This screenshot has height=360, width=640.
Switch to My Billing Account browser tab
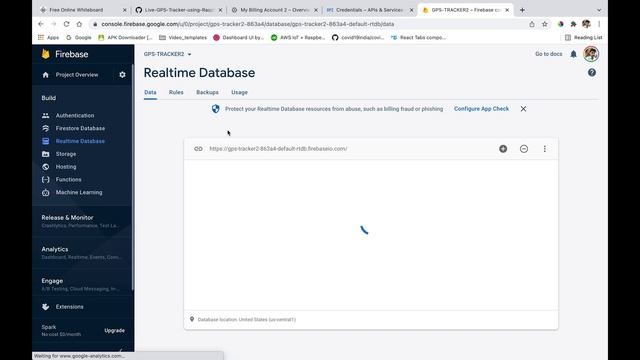(274, 10)
